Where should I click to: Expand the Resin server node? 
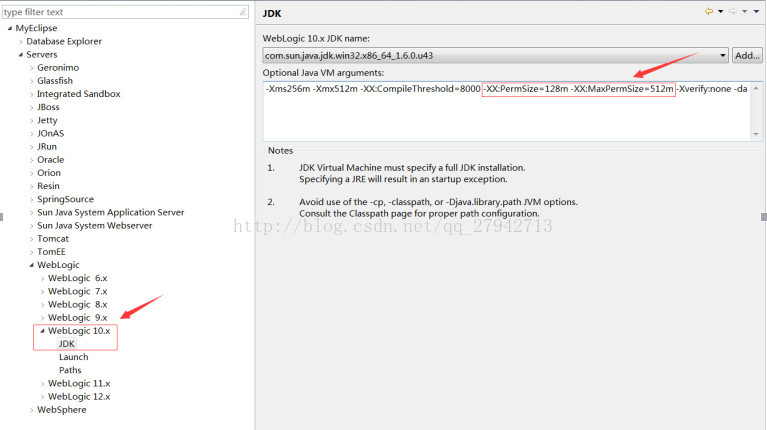point(31,187)
